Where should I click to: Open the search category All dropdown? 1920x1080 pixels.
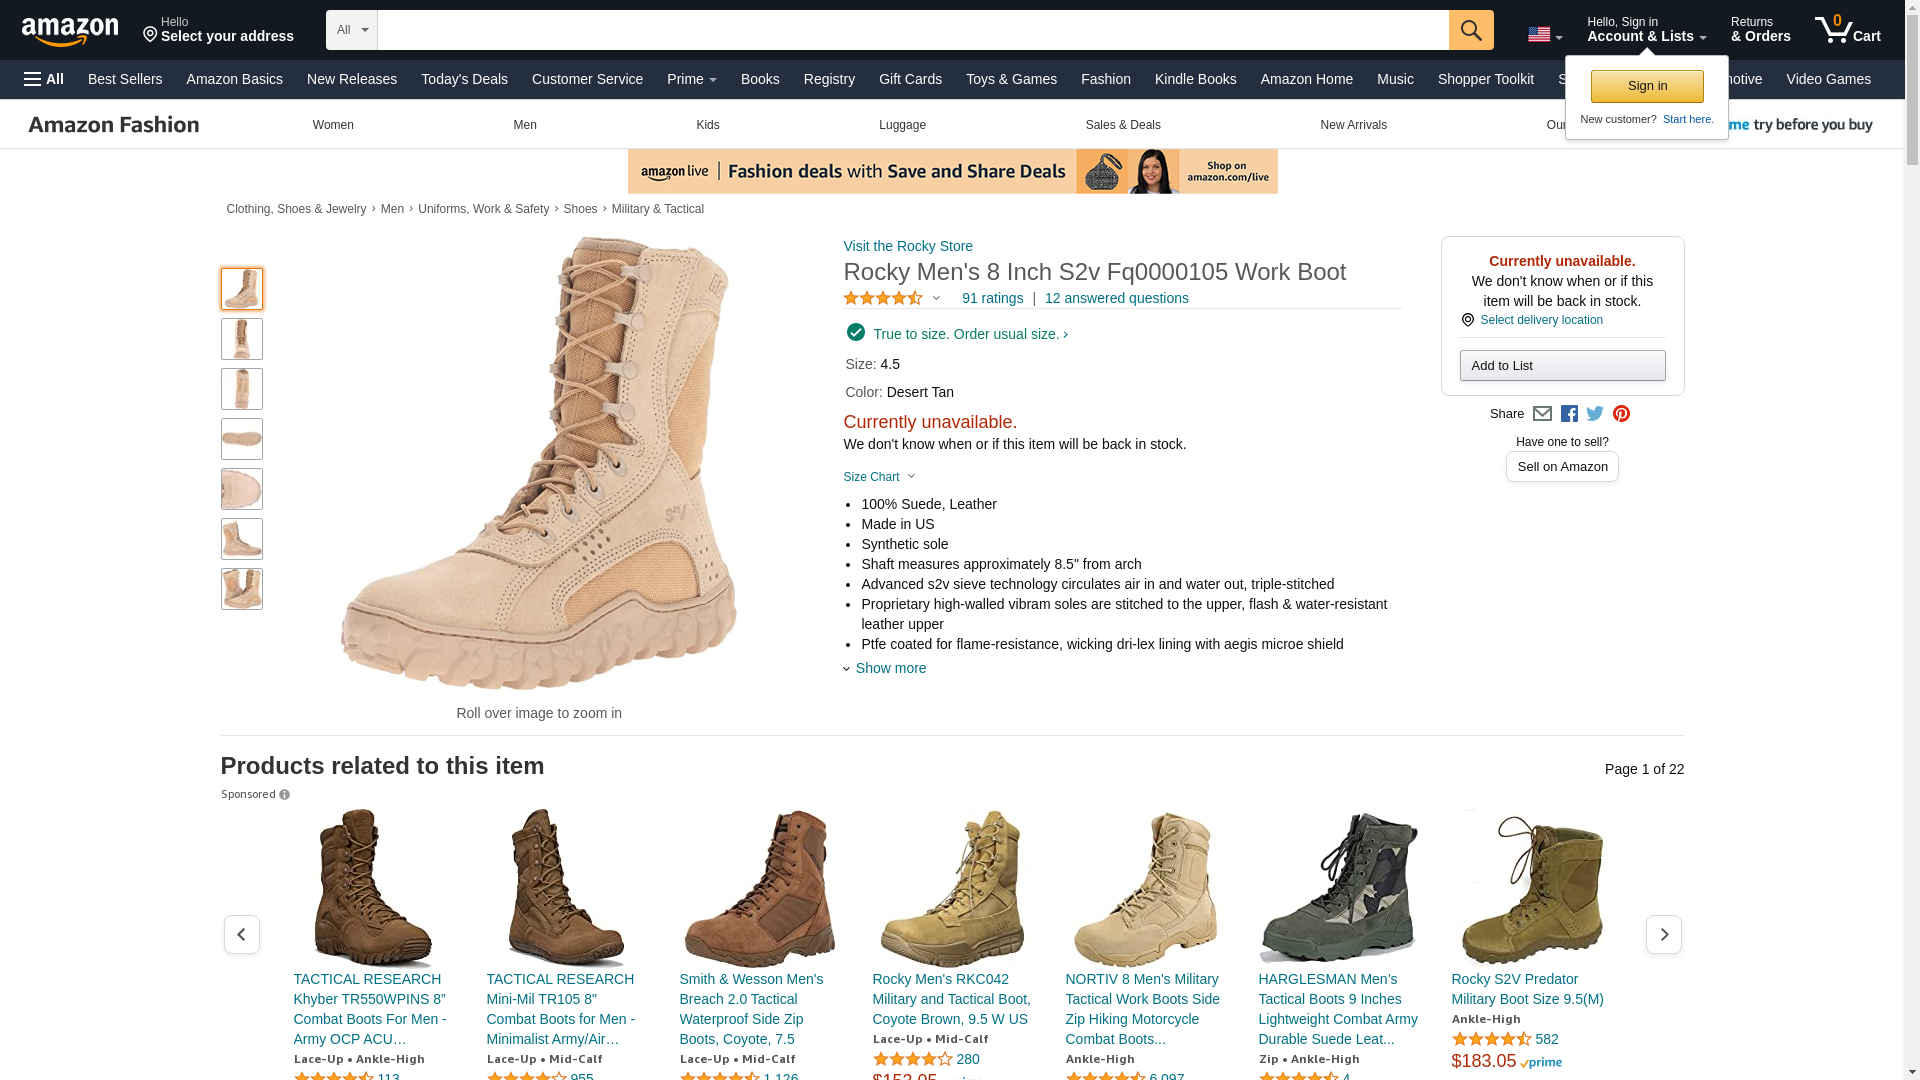point(351,30)
